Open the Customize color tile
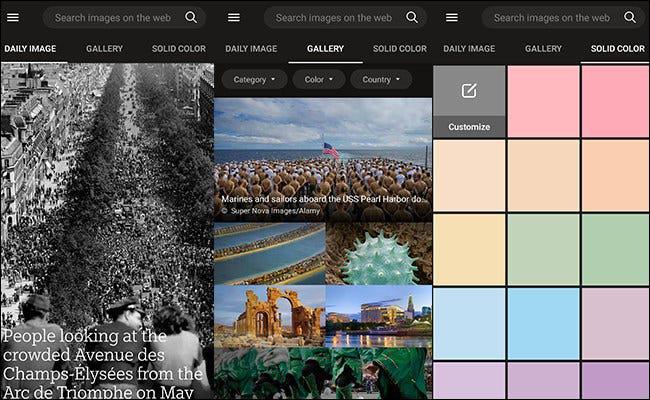Viewport: 650px width, 400px height. point(469,102)
